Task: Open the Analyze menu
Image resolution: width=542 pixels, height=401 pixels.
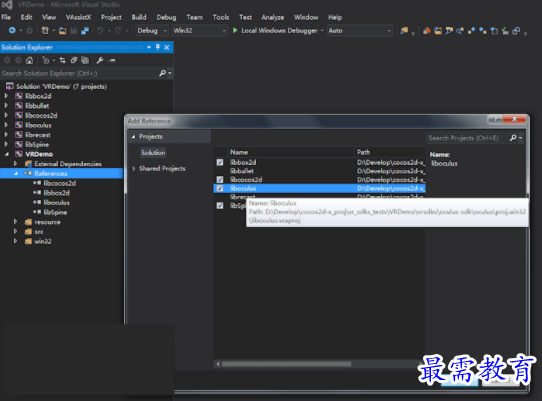Action: pyautogui.click(x=273, y=17)
